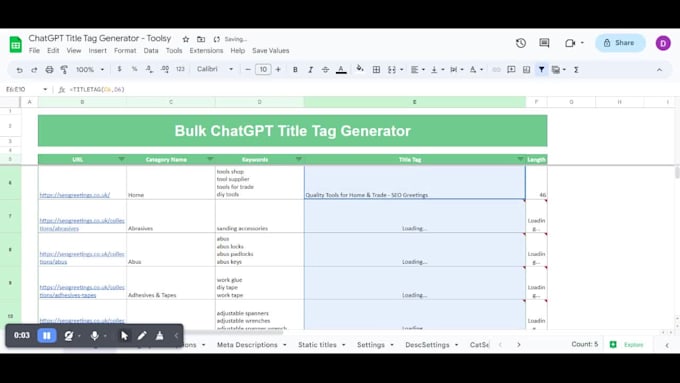This screenshot has width=680, height=383.
Task: Open the Insert menu
Action: coord(98,51)
